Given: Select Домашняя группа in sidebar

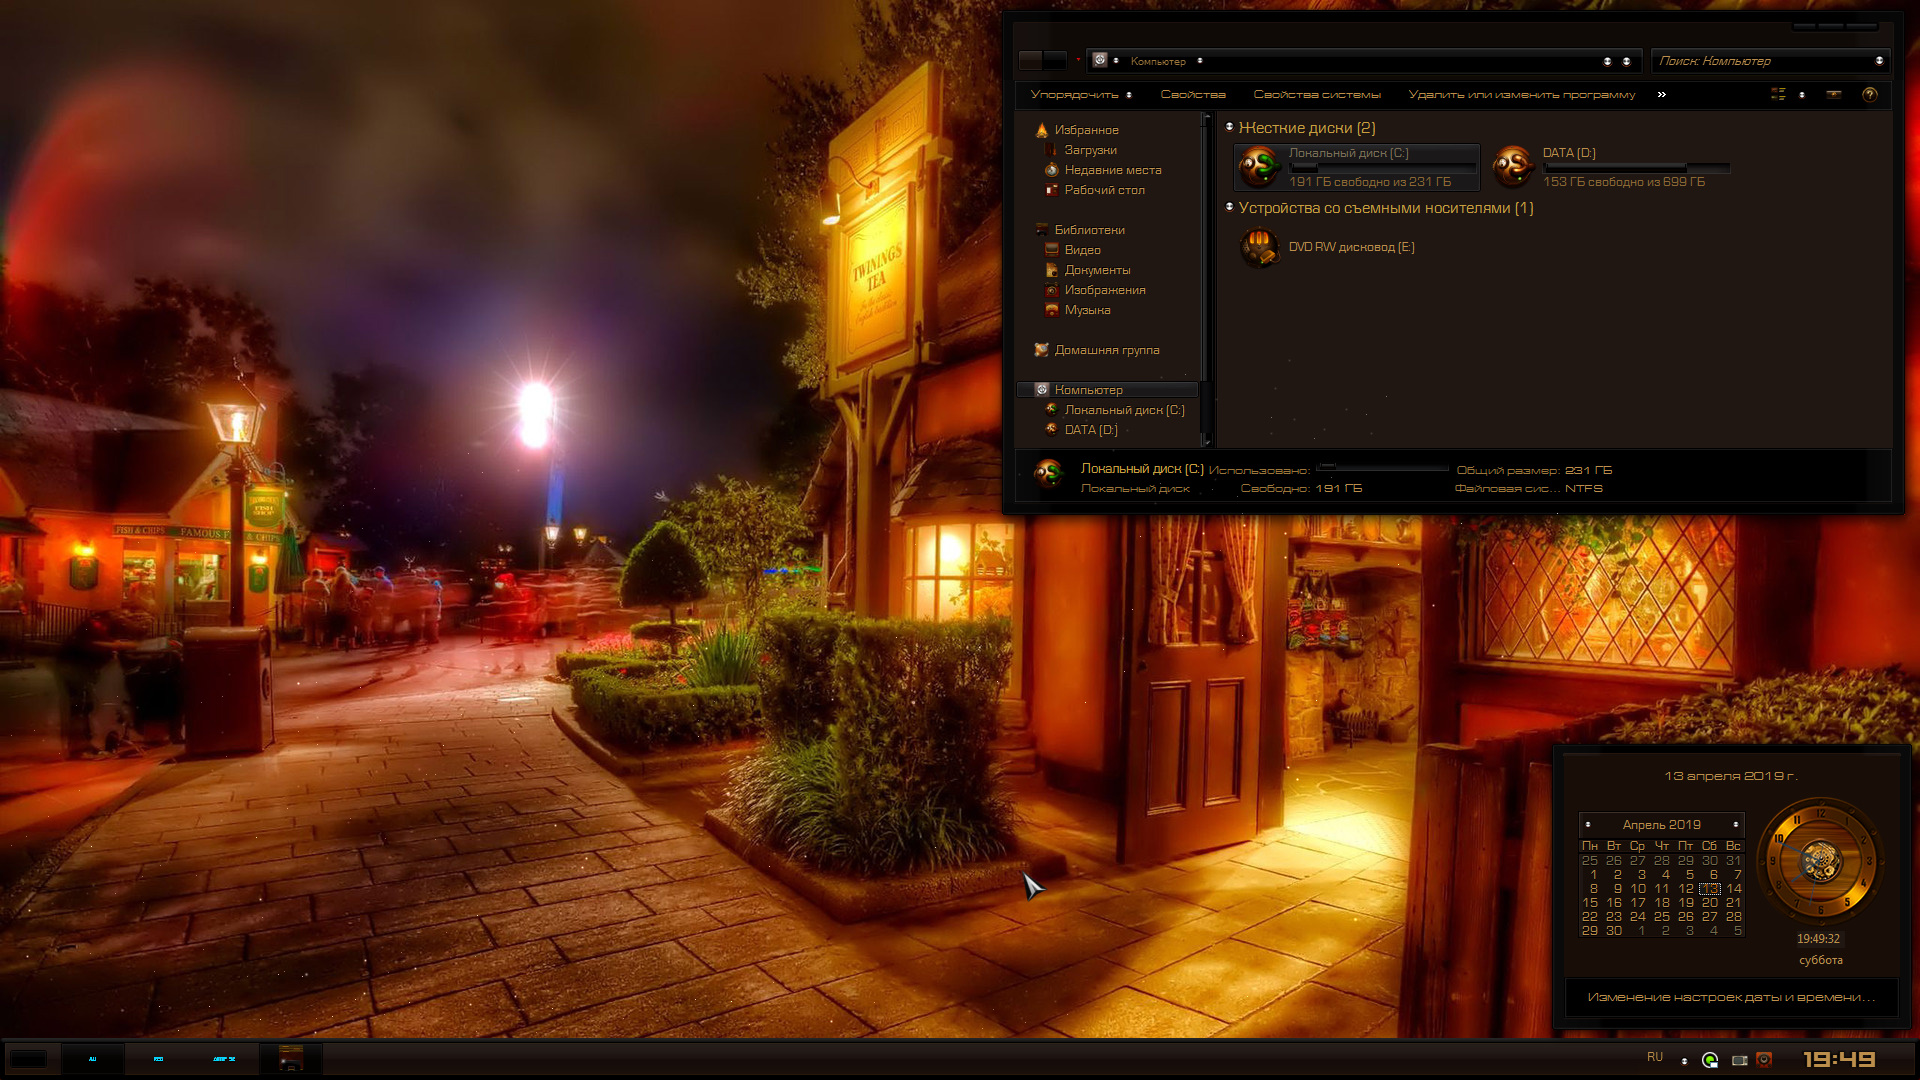Looking at the screenshot, I should point(1107,350).
